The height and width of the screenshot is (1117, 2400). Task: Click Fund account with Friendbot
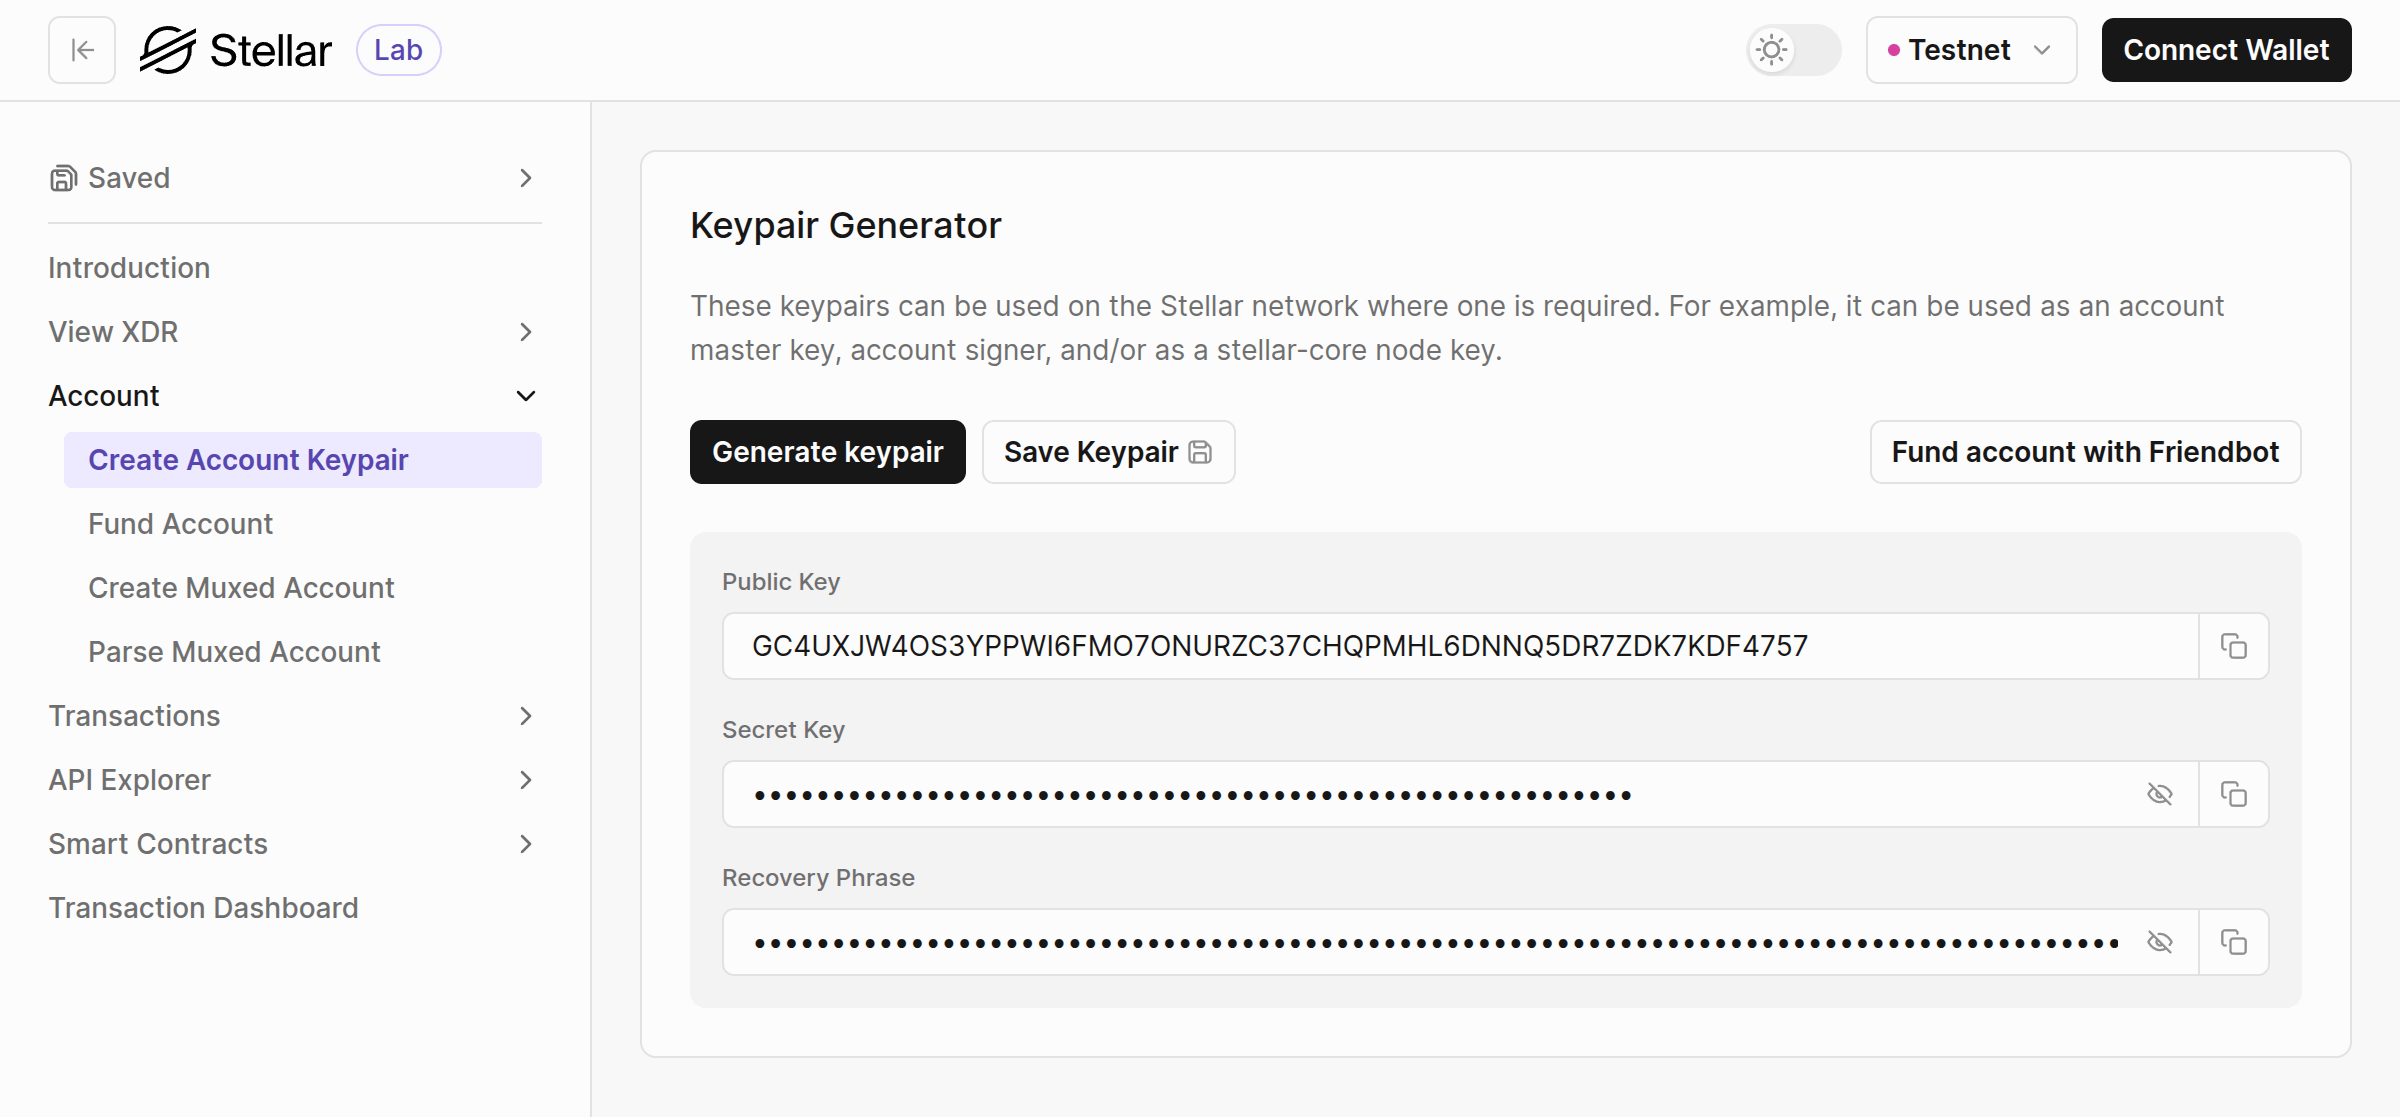pos(2084,452)
